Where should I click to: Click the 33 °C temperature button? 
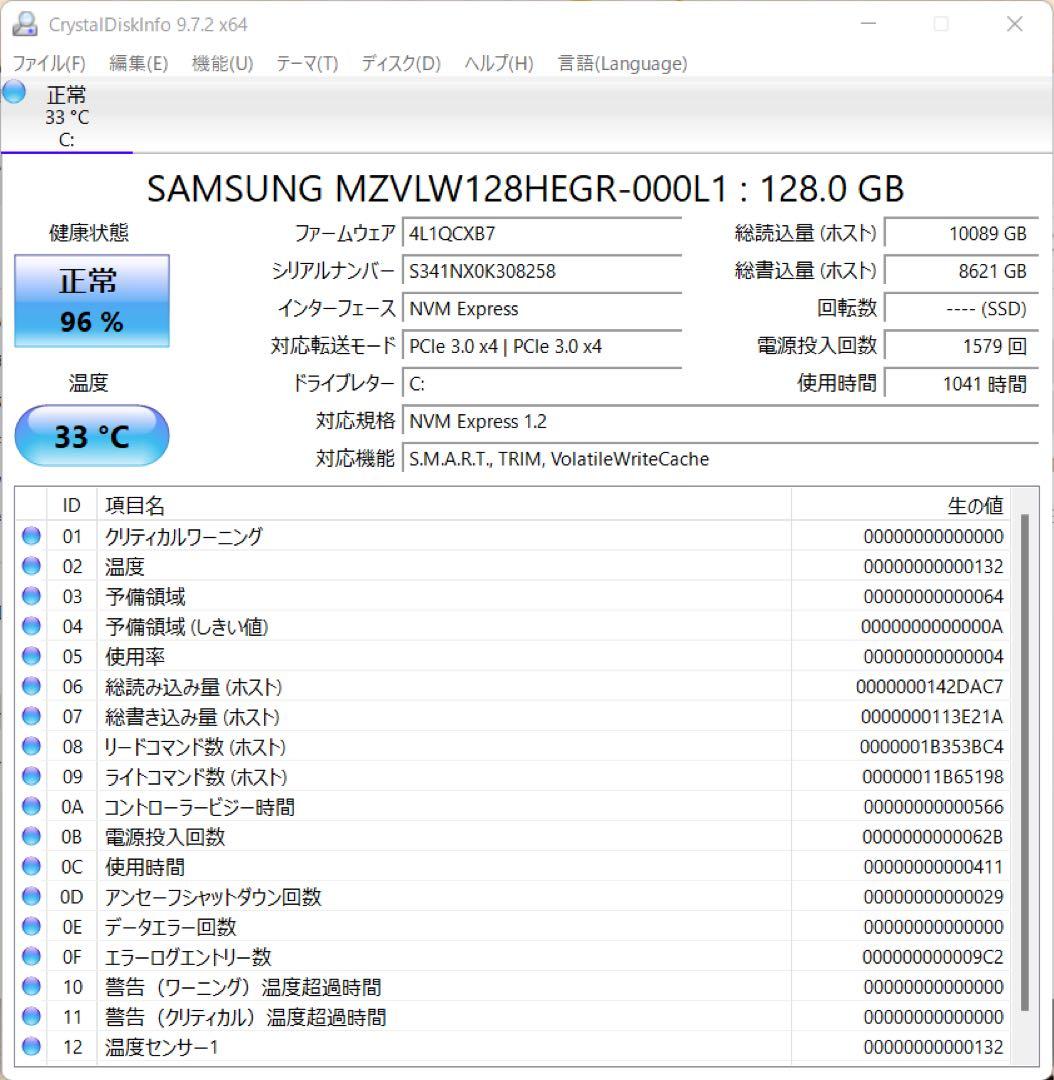92,435
